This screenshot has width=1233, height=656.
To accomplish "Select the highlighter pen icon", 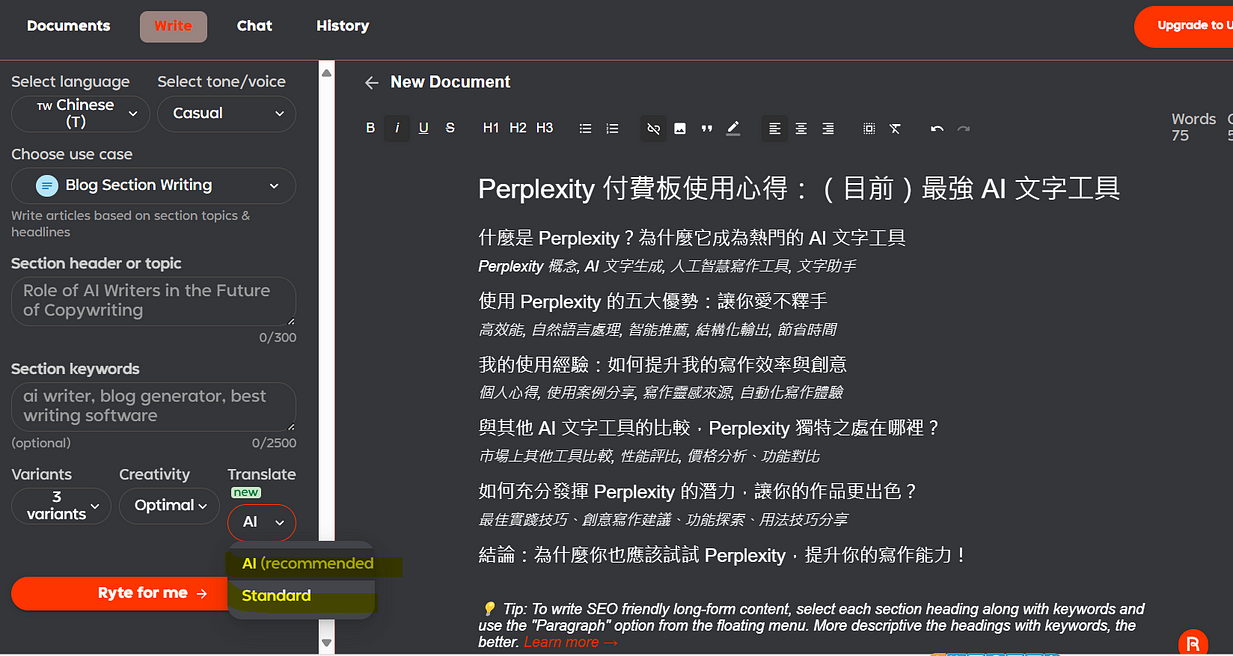I will (x=733, y=128).
